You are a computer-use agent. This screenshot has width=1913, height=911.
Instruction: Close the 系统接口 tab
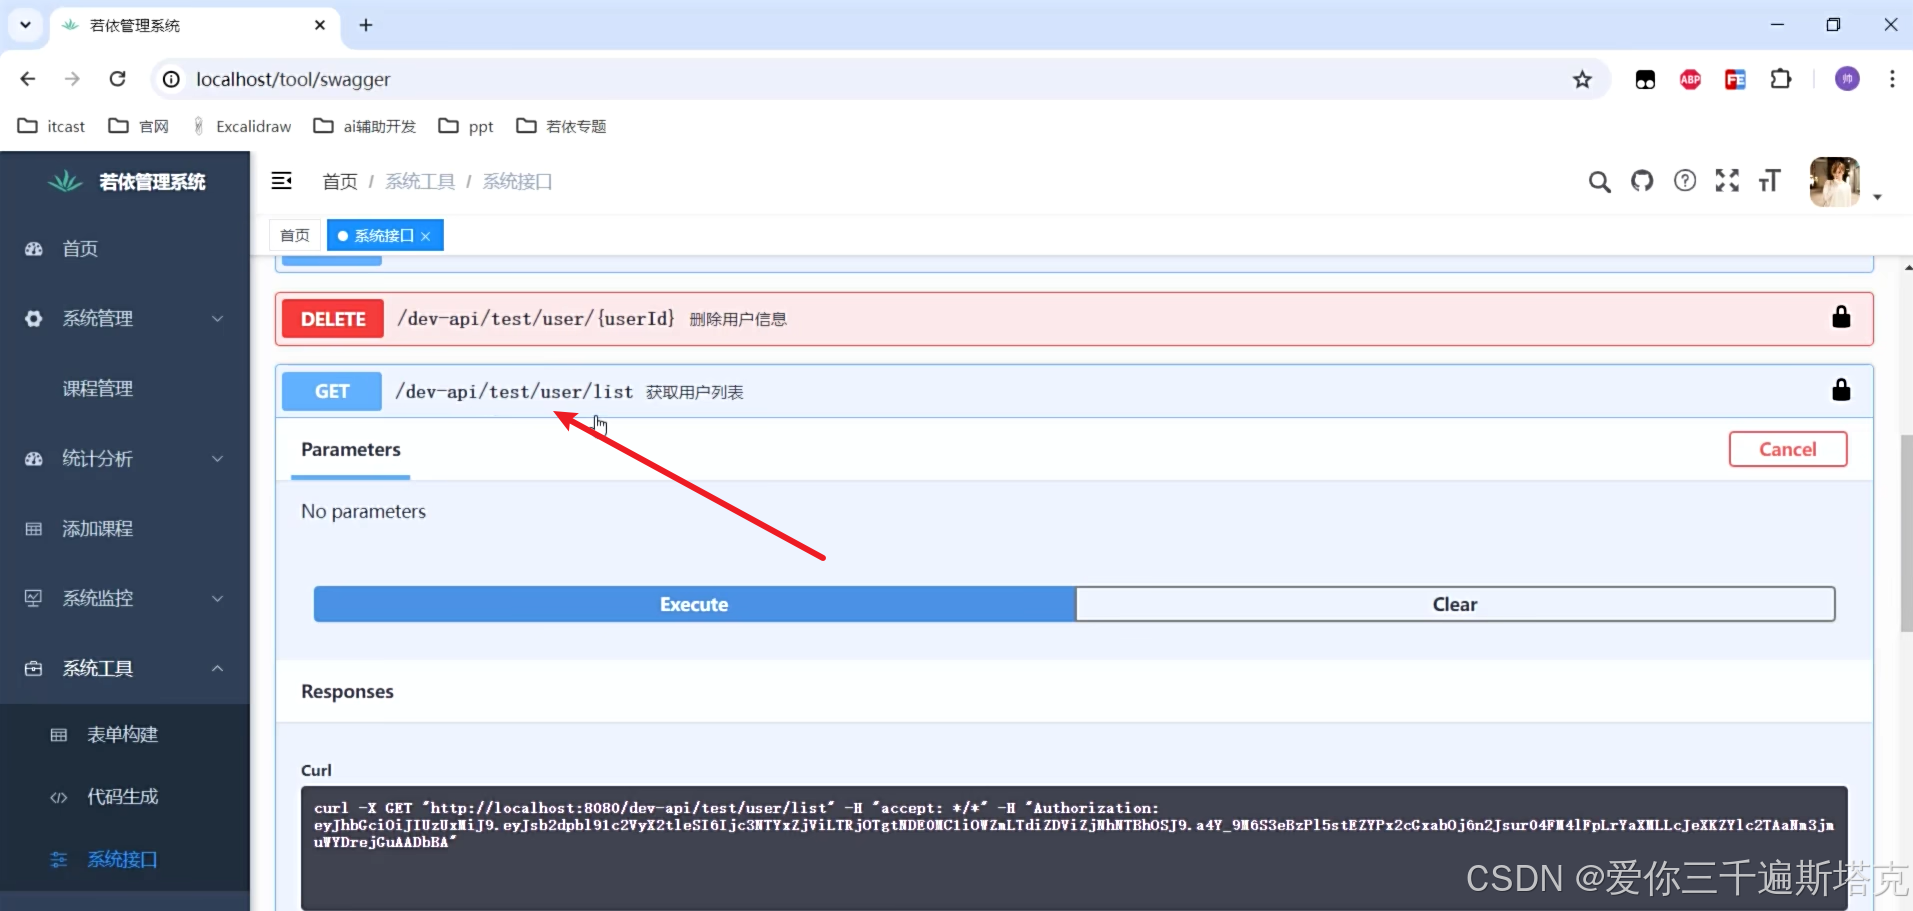(x=426, y=236)
